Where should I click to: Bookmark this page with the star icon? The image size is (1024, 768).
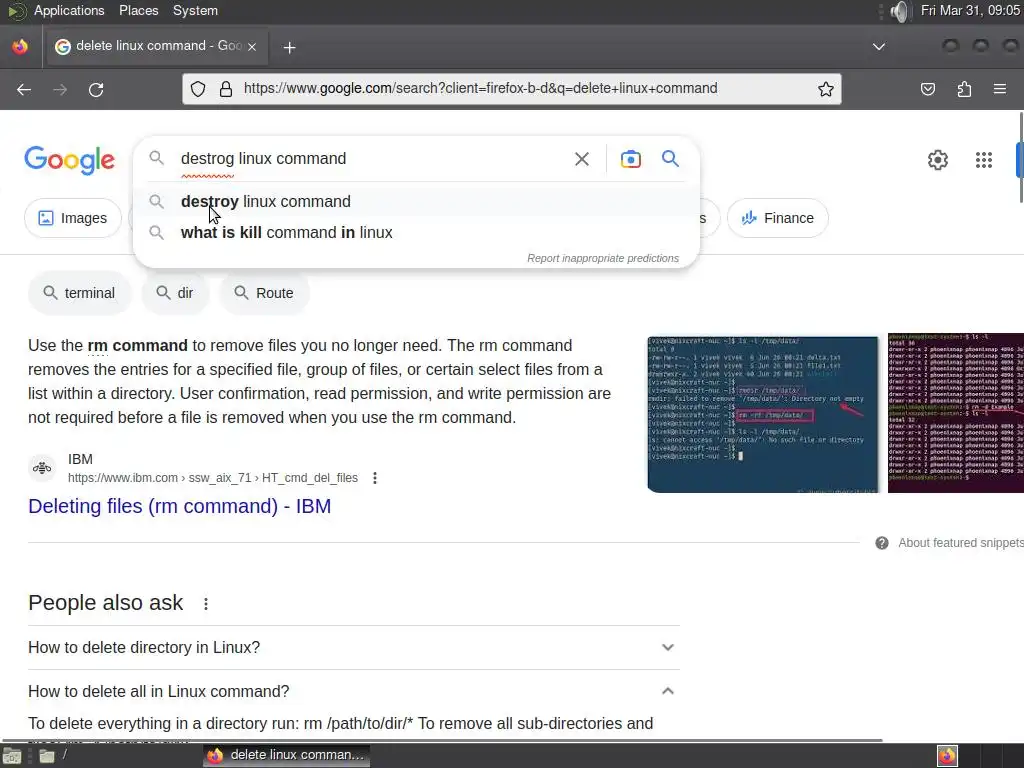pos(825,89)
